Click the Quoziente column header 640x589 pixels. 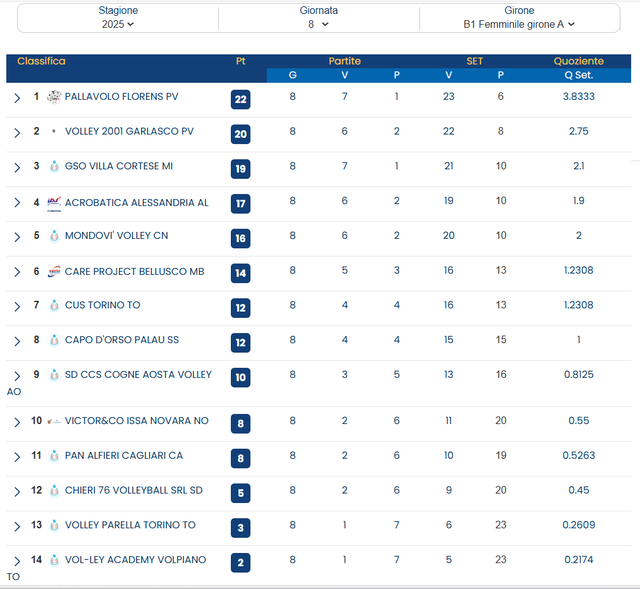578,61
